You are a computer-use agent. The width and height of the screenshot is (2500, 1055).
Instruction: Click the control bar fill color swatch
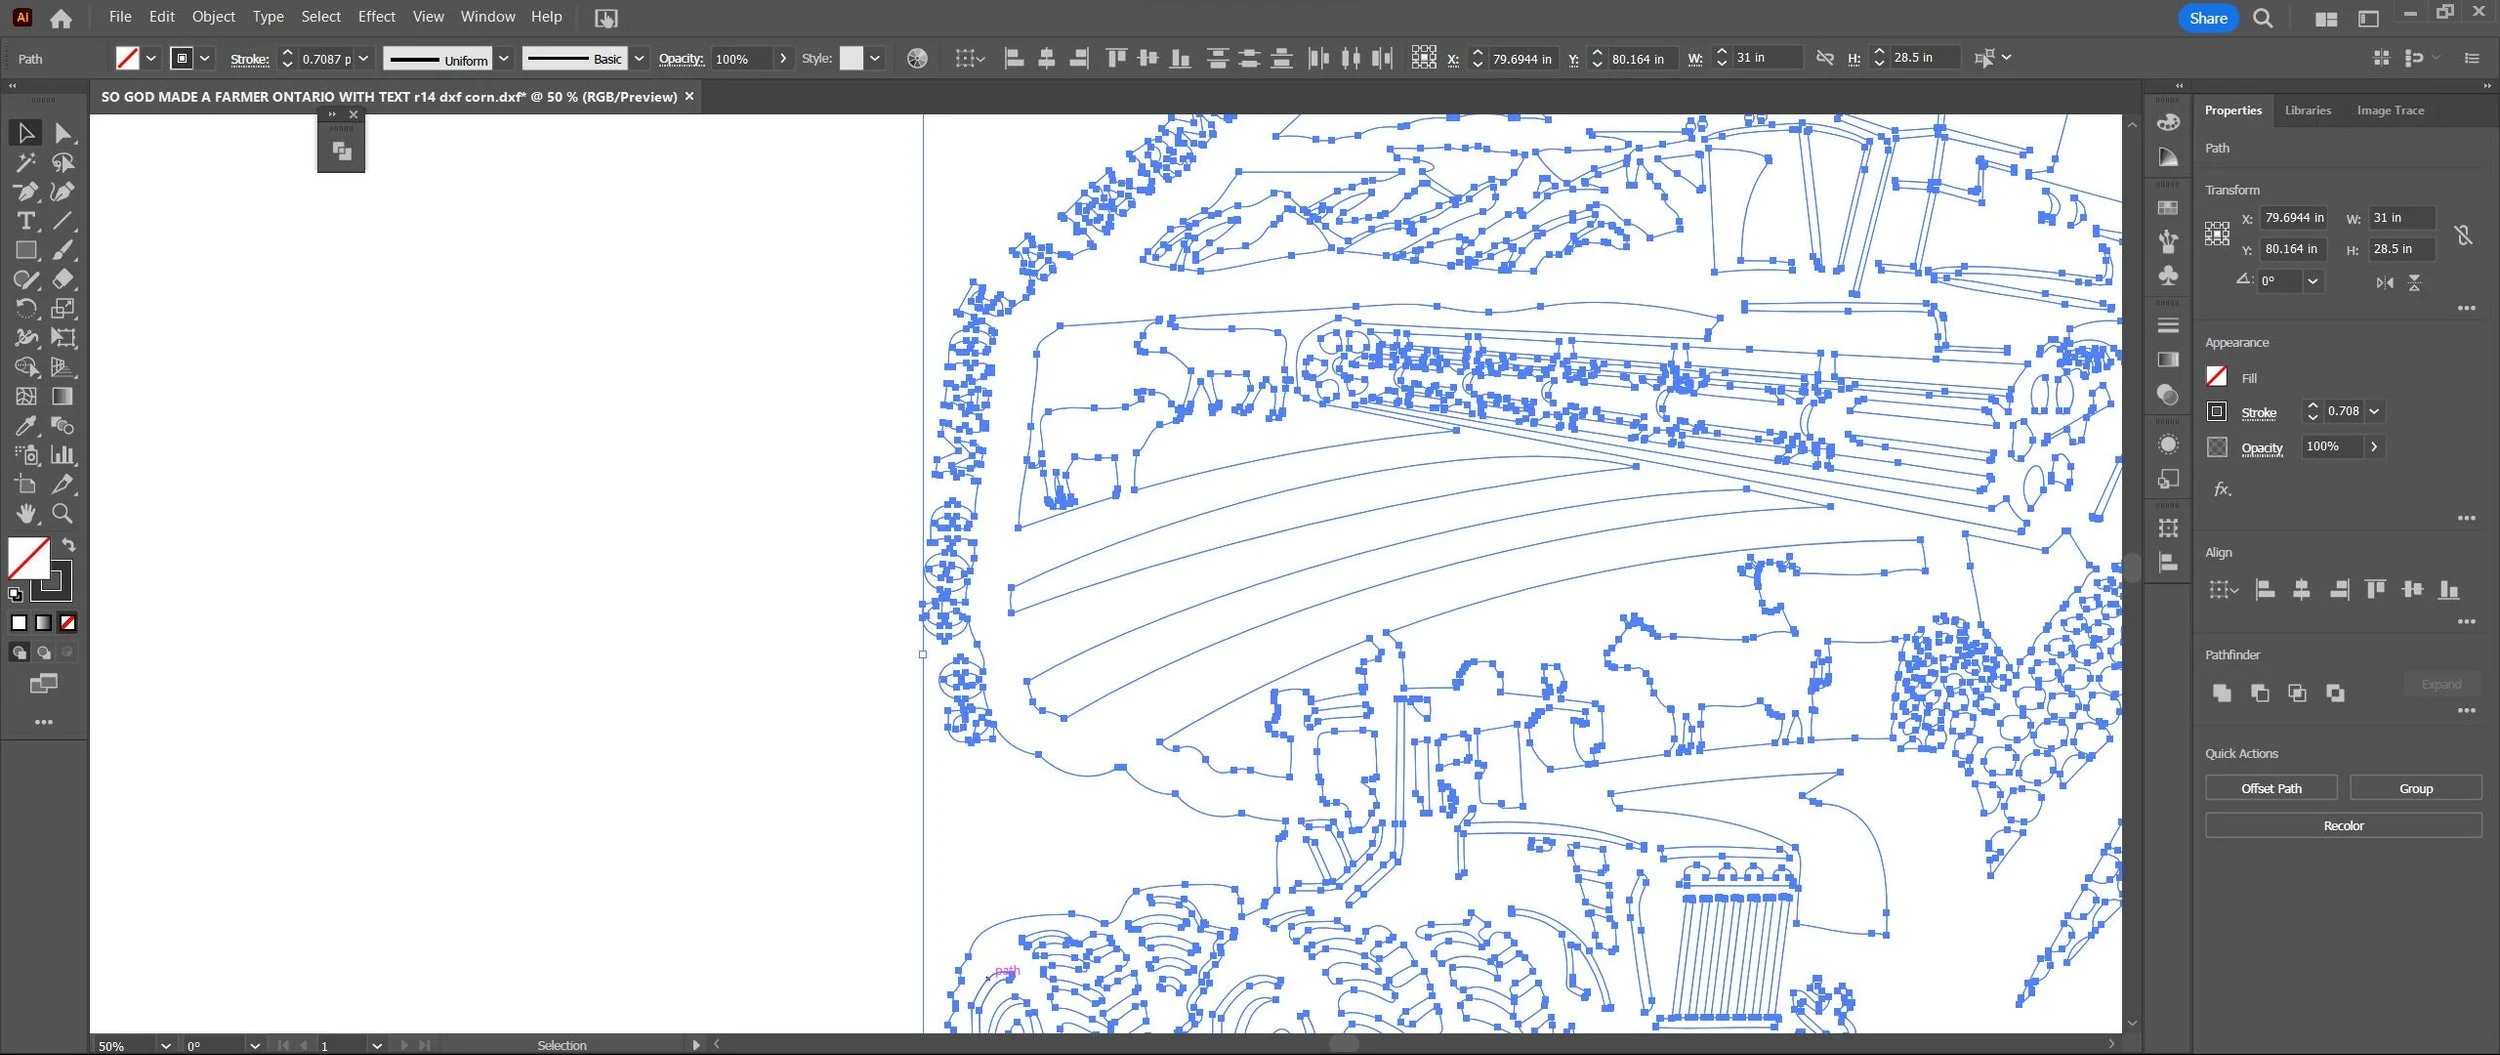click(127, 58)
